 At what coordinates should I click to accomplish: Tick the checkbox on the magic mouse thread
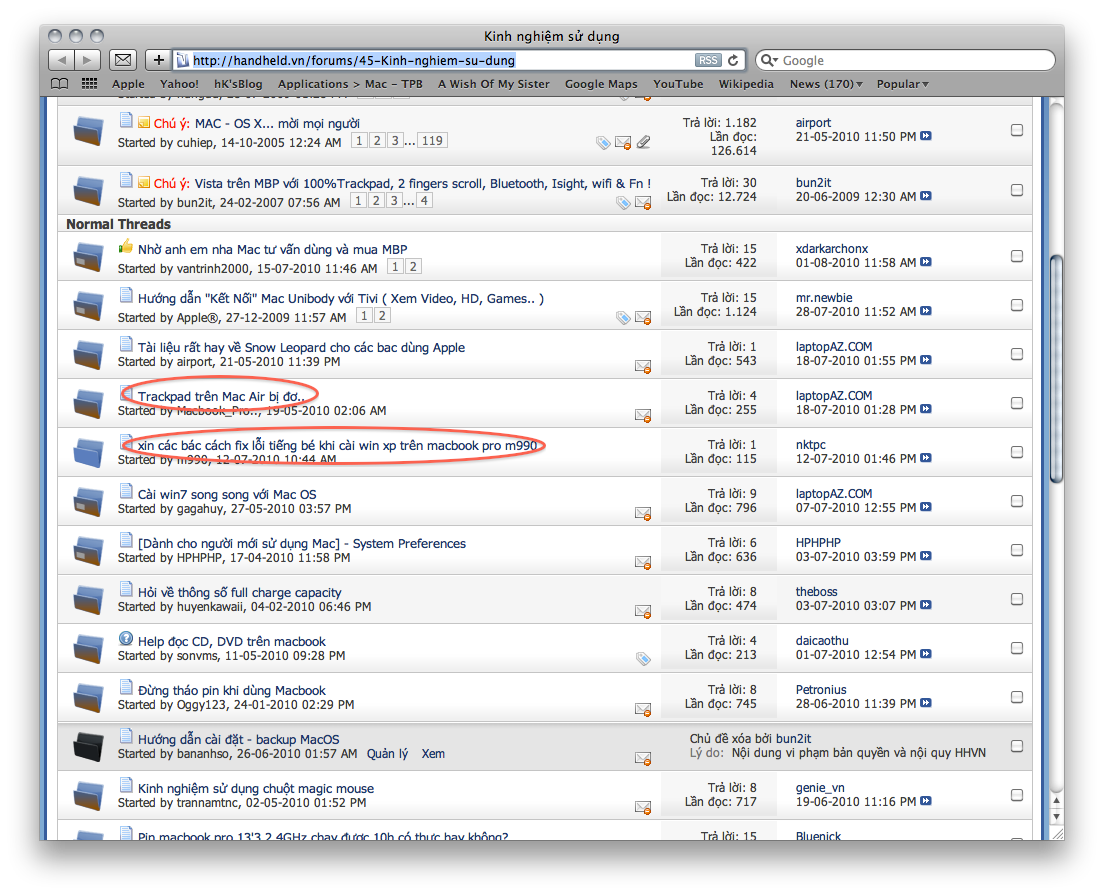tap(1017, 795)
